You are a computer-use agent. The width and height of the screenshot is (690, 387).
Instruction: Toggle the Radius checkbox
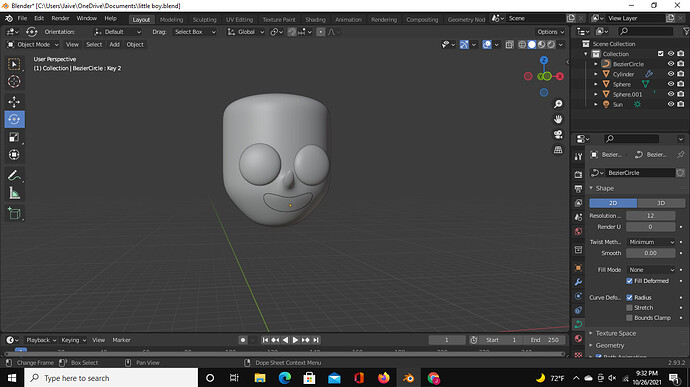pos(629,298)
